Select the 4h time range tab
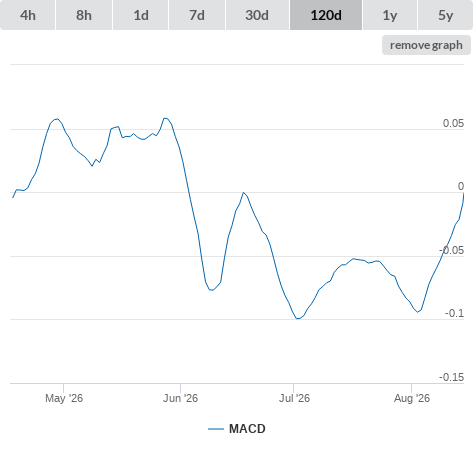The width and height of the screenshot is (474, 455). click(28, 15)
